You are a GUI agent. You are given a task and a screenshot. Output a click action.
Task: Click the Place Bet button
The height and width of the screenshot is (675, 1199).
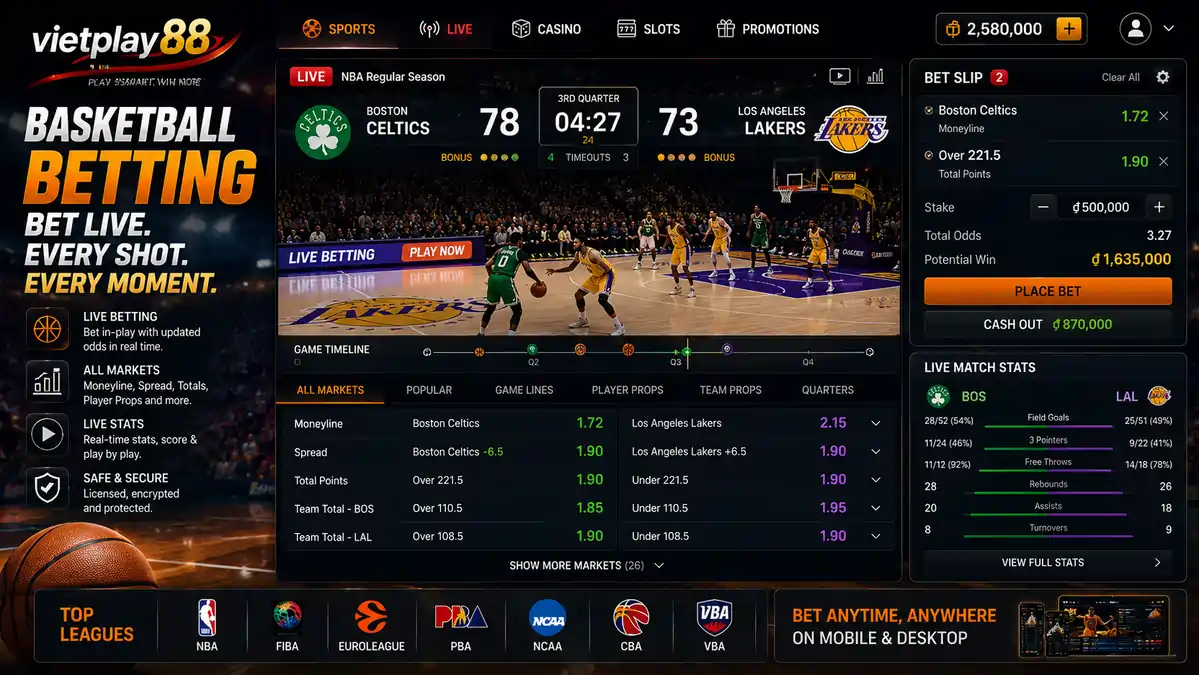(x=1048, y=291)
